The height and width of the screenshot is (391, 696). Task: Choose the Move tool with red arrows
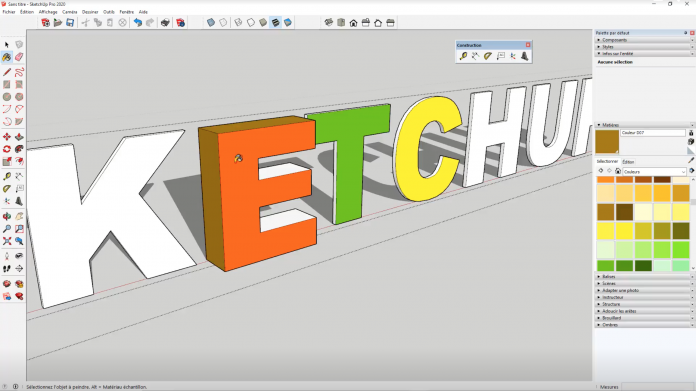coord(7,137)
